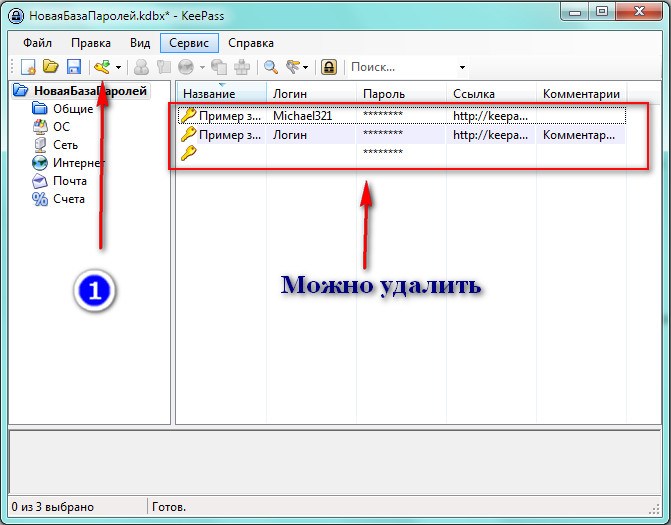Image resolution: width=671 pixels, height=525 pixels.
Task: Click the Общие folder icon
Action: click(x=40, y=108)
